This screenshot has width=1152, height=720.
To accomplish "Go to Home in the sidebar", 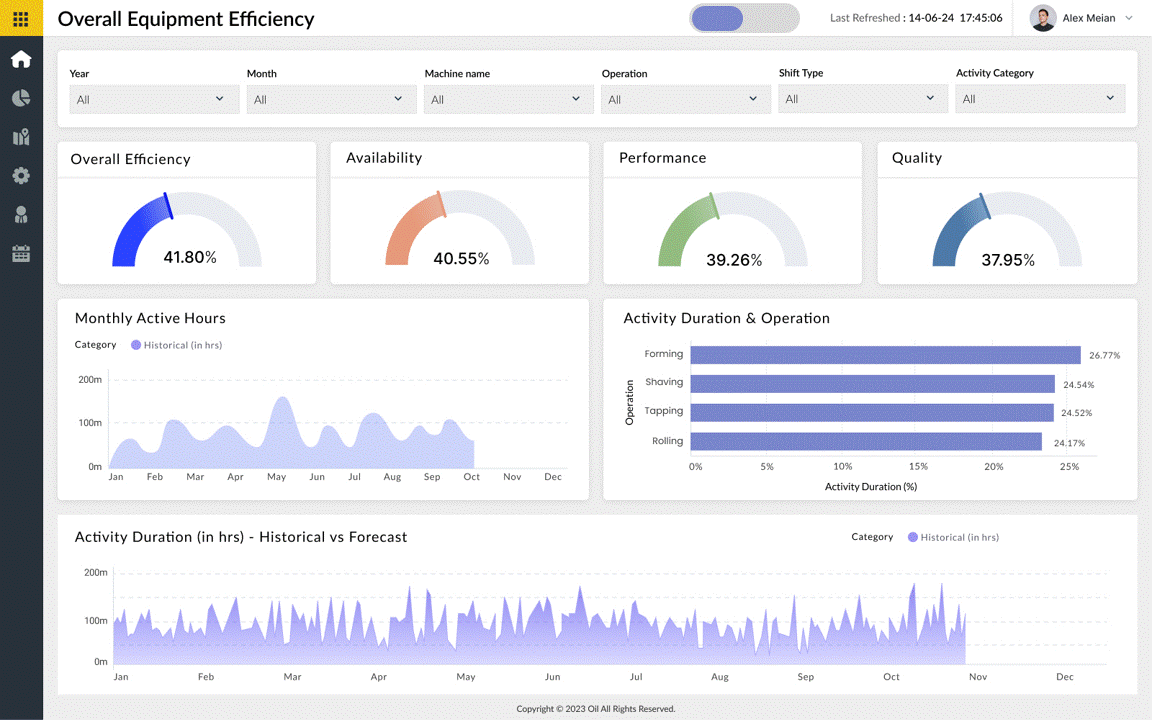I will pyautogui.click(x=21, y=59).
